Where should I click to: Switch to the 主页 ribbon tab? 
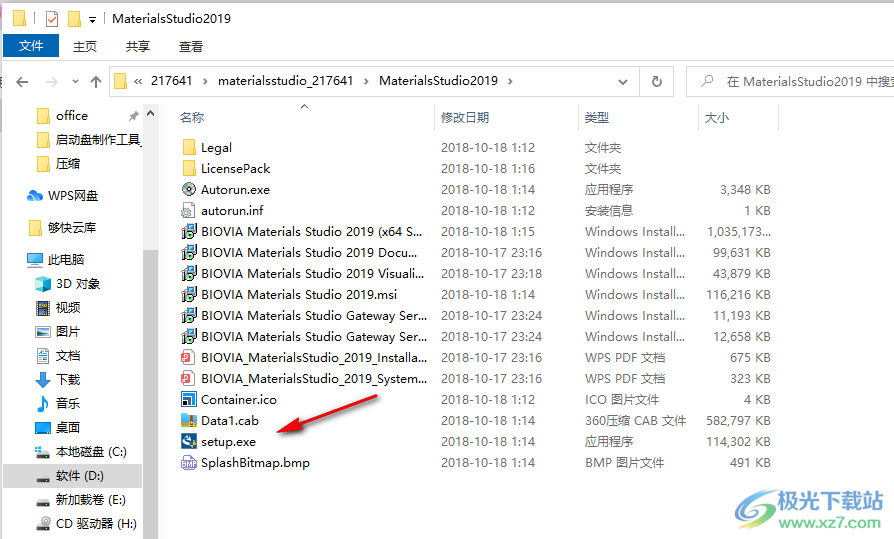coord(85,46)
